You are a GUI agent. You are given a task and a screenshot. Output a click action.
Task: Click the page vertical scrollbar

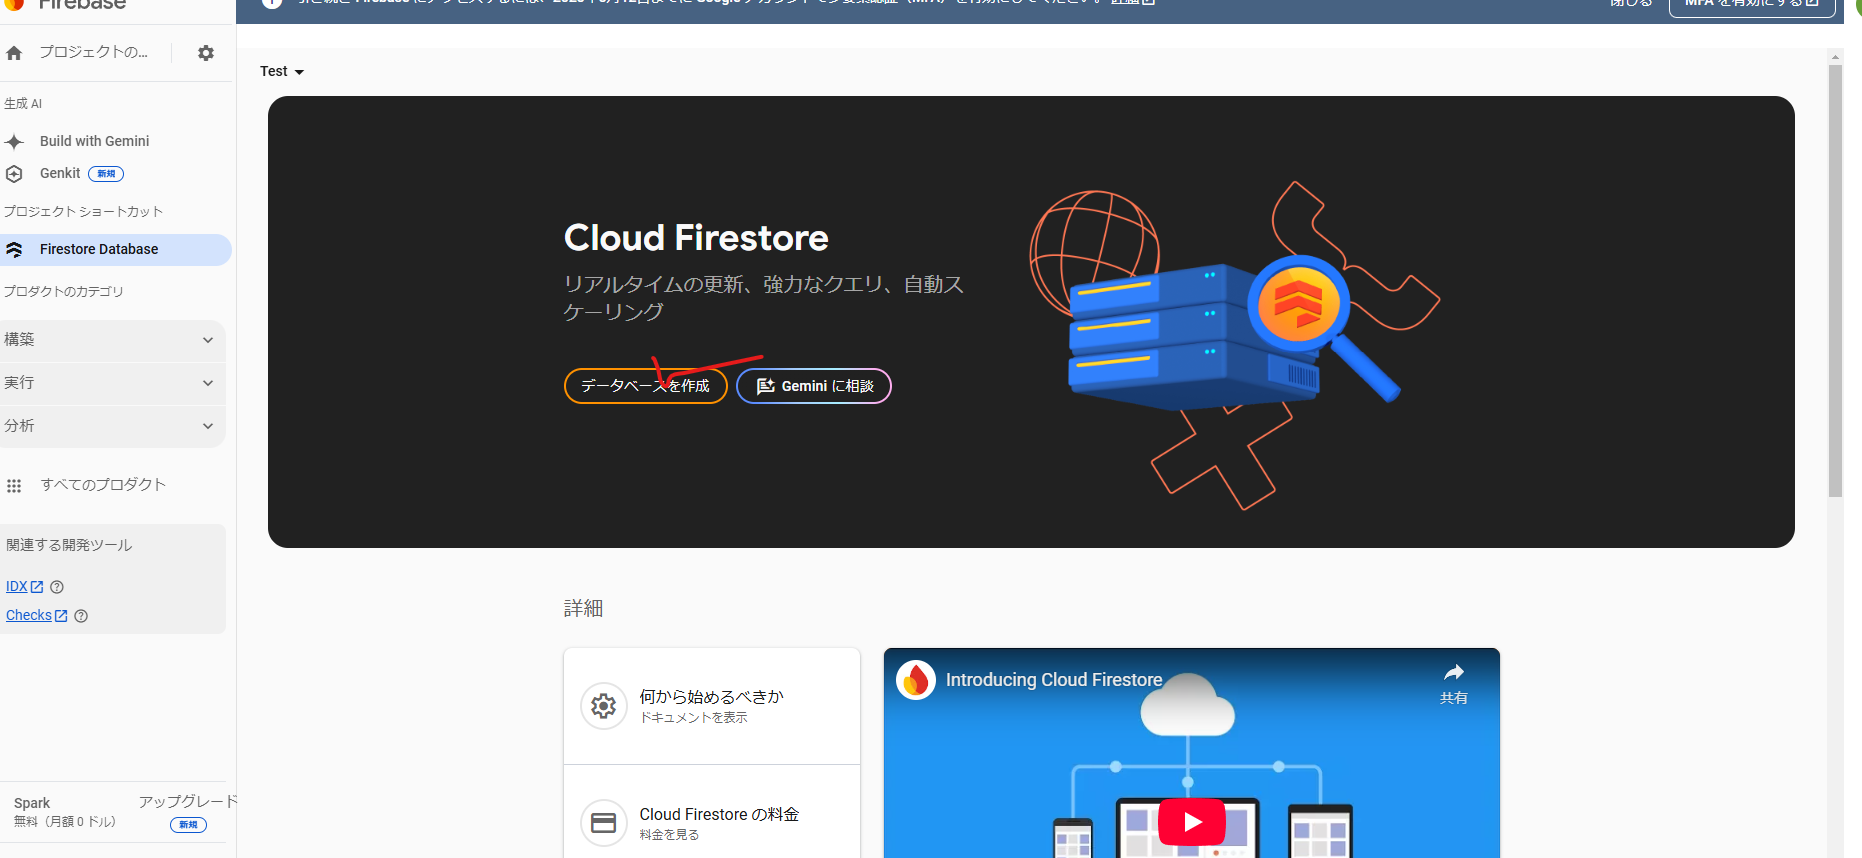click(1835, 280)
